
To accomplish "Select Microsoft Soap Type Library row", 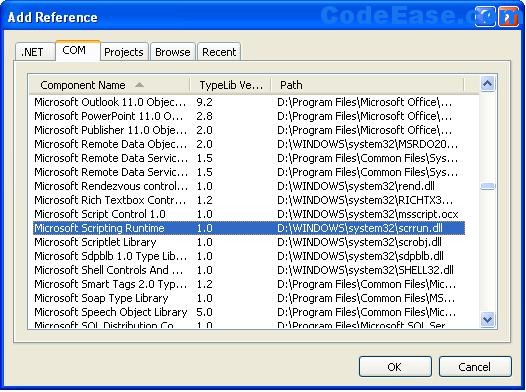I will coord(249,298).
